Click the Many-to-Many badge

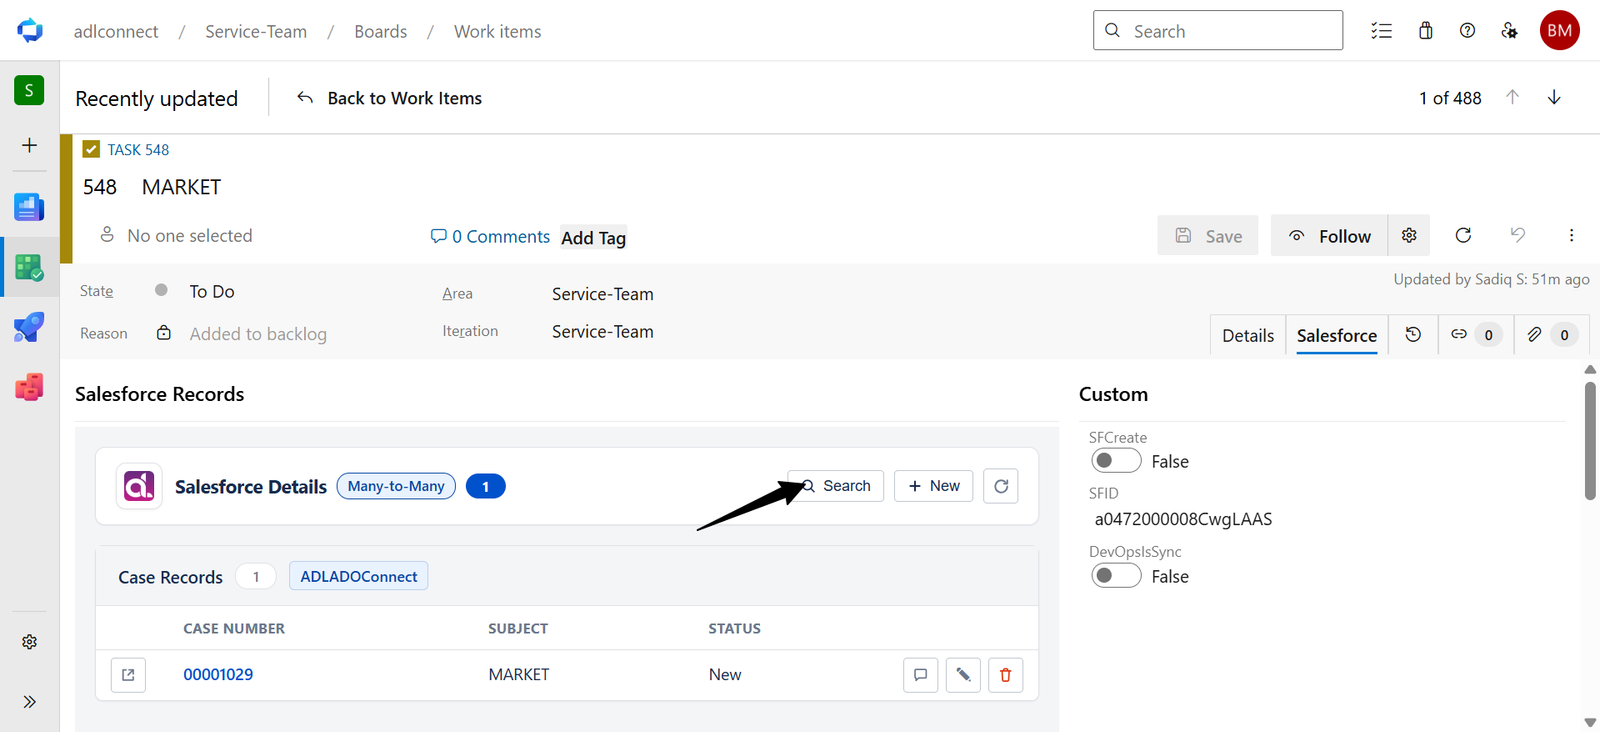[x=396, y=486]
